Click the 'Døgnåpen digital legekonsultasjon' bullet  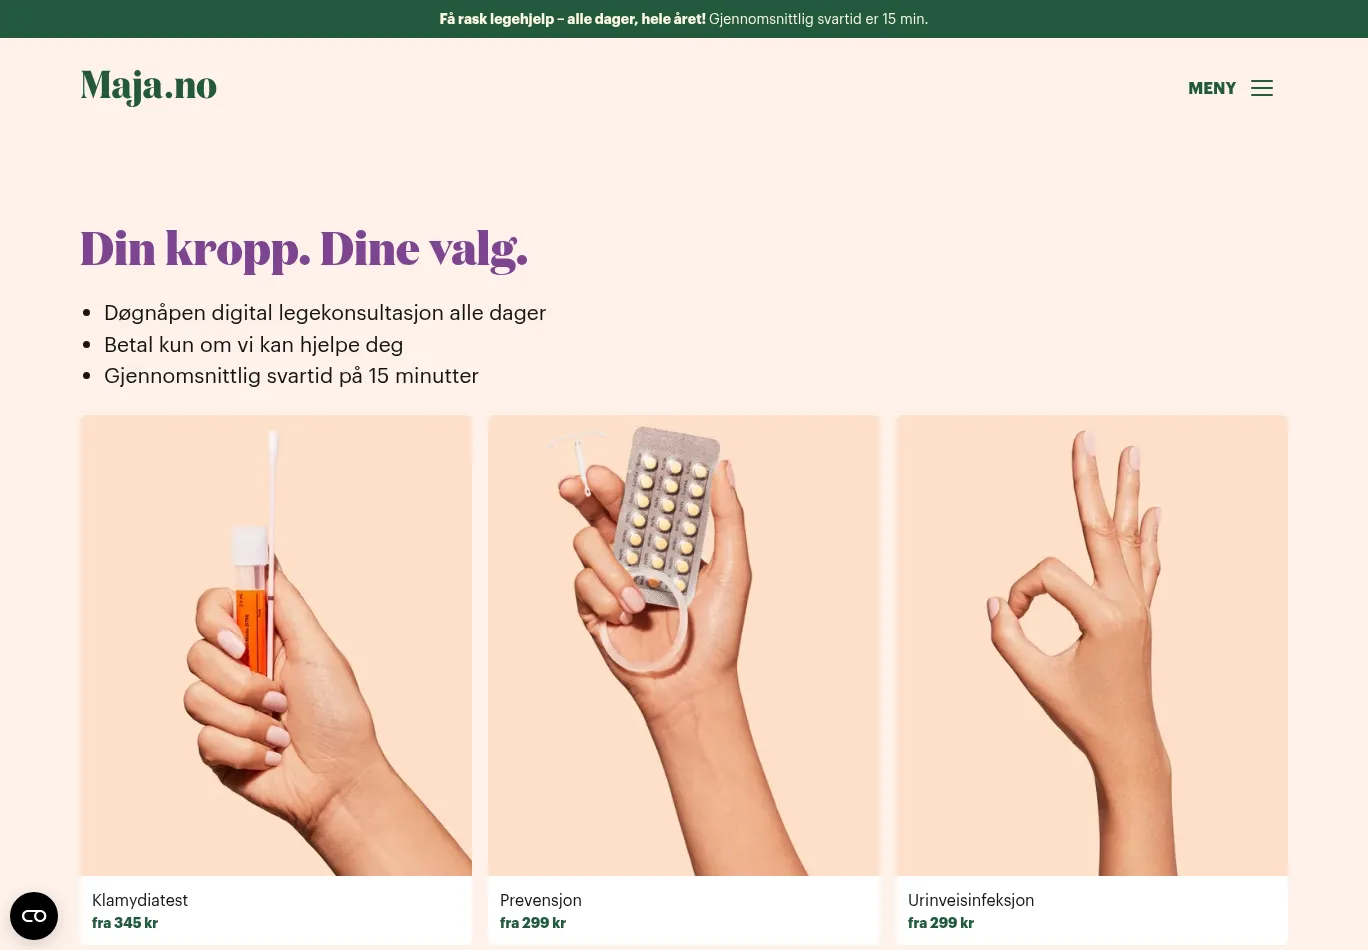click(x=325, y=313)
